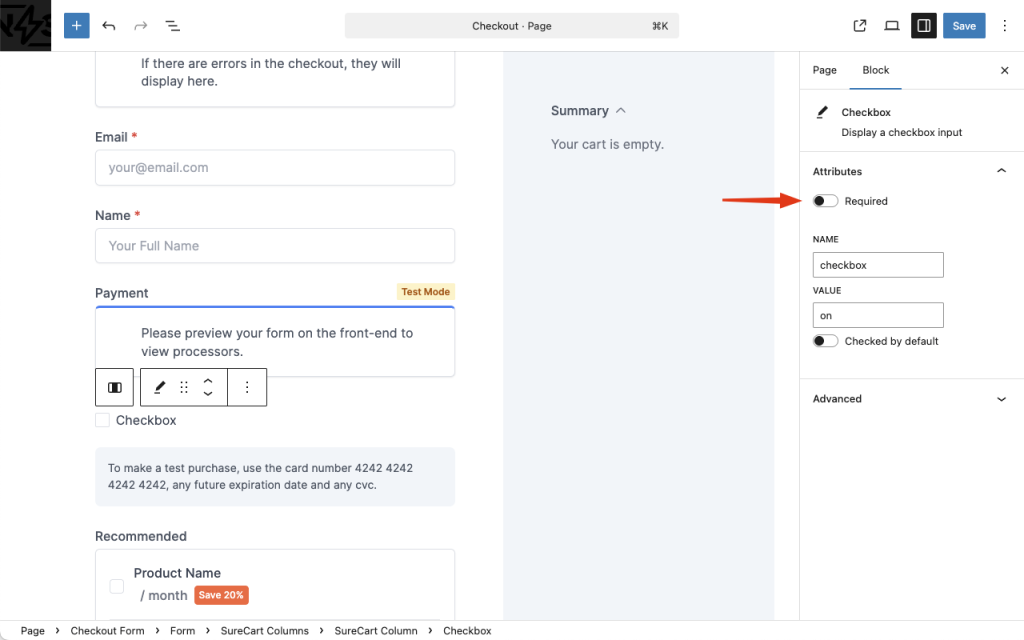Open the preview laptop icon
The width and height of the screenshot is (1024, 640).
(x=891, y=25)
